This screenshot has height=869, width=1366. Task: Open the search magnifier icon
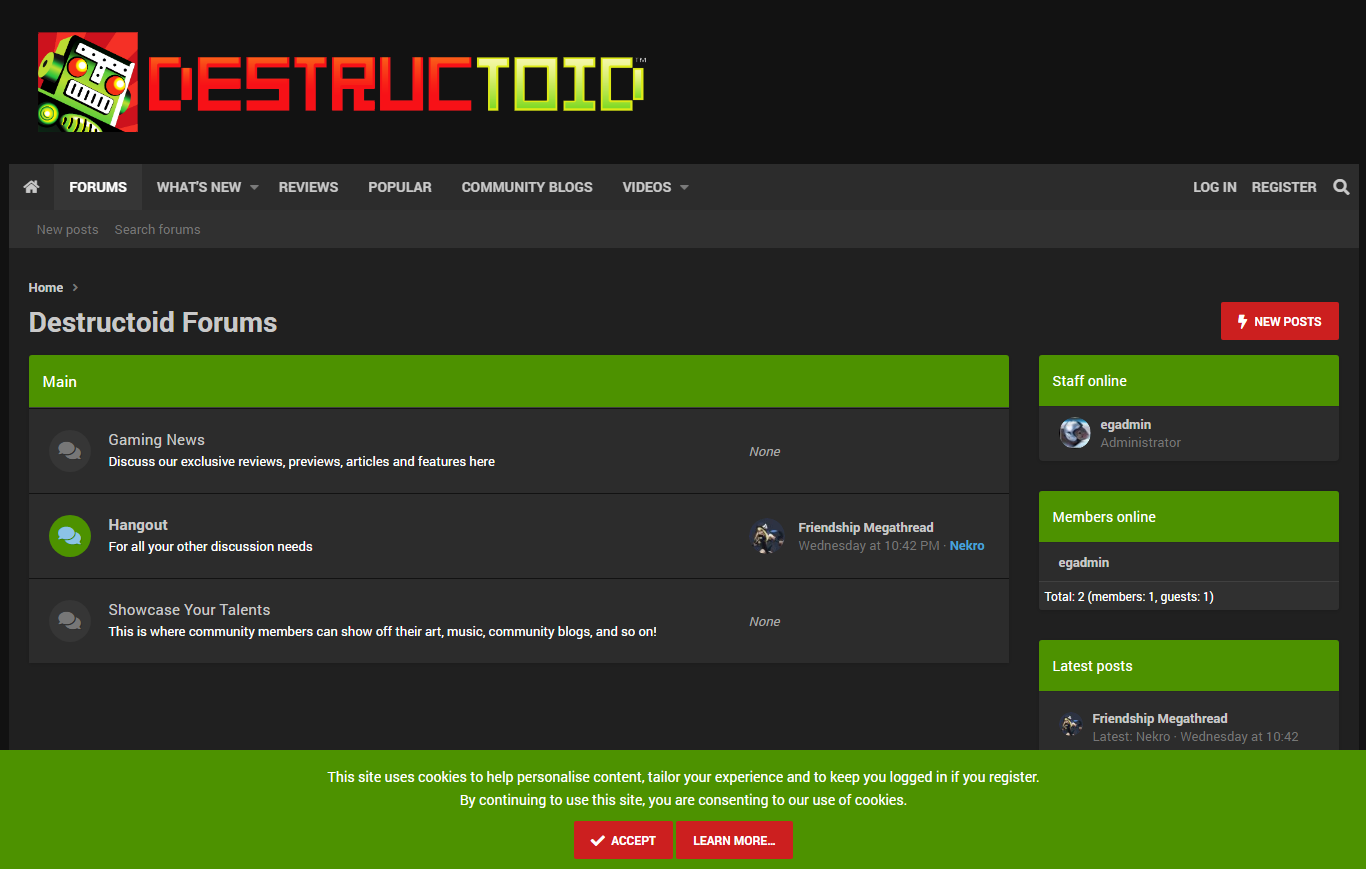tap(1341, 187)
